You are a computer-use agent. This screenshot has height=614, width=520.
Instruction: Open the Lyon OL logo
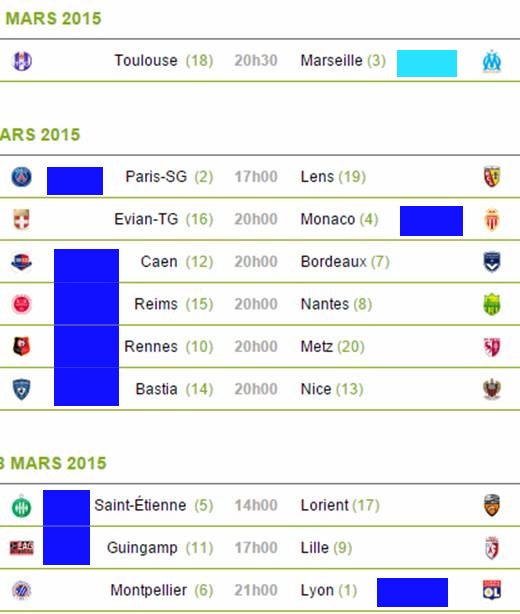(x=492, y=590)
